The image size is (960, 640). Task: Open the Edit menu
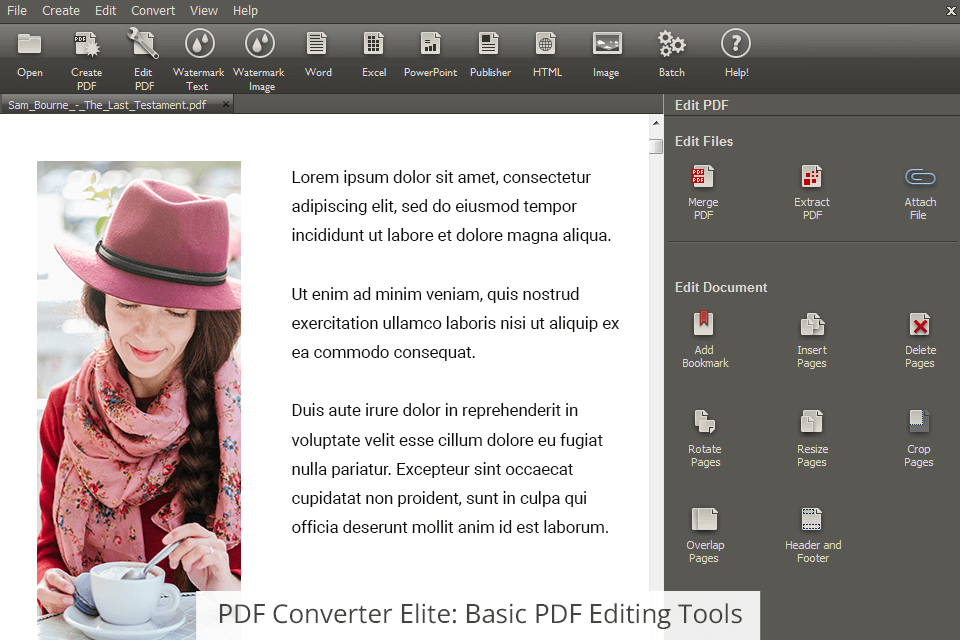pyautogui.click(x=105, y=10)
